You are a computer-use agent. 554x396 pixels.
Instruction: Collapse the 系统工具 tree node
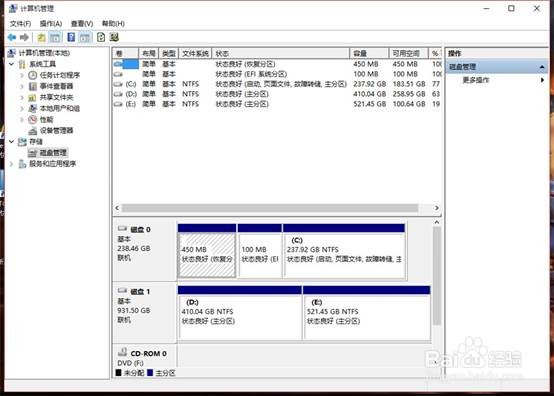(12, 64)
